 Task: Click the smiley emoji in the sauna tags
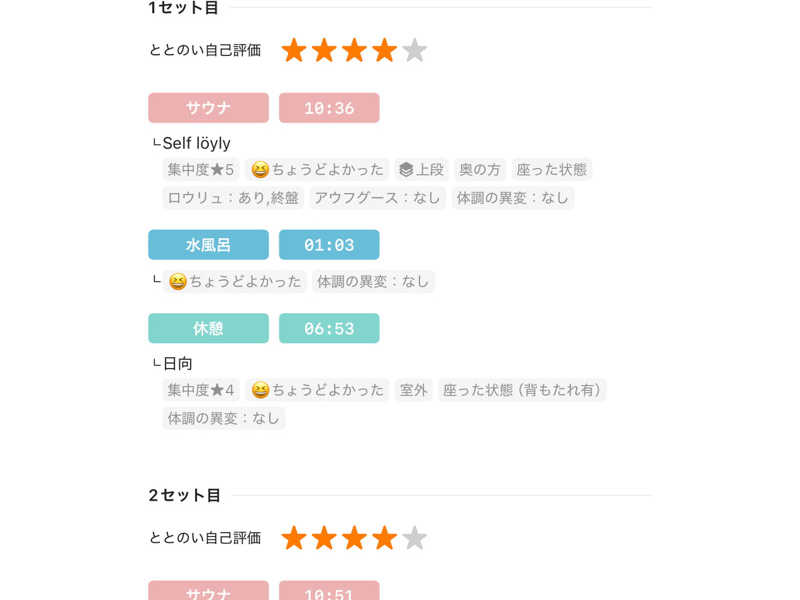pos(260,169)
